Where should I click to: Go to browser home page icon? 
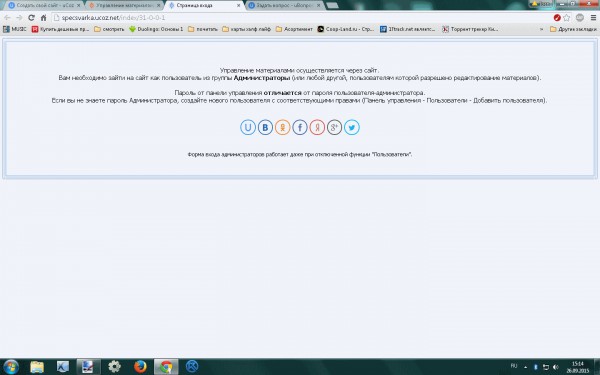[44, 18]
